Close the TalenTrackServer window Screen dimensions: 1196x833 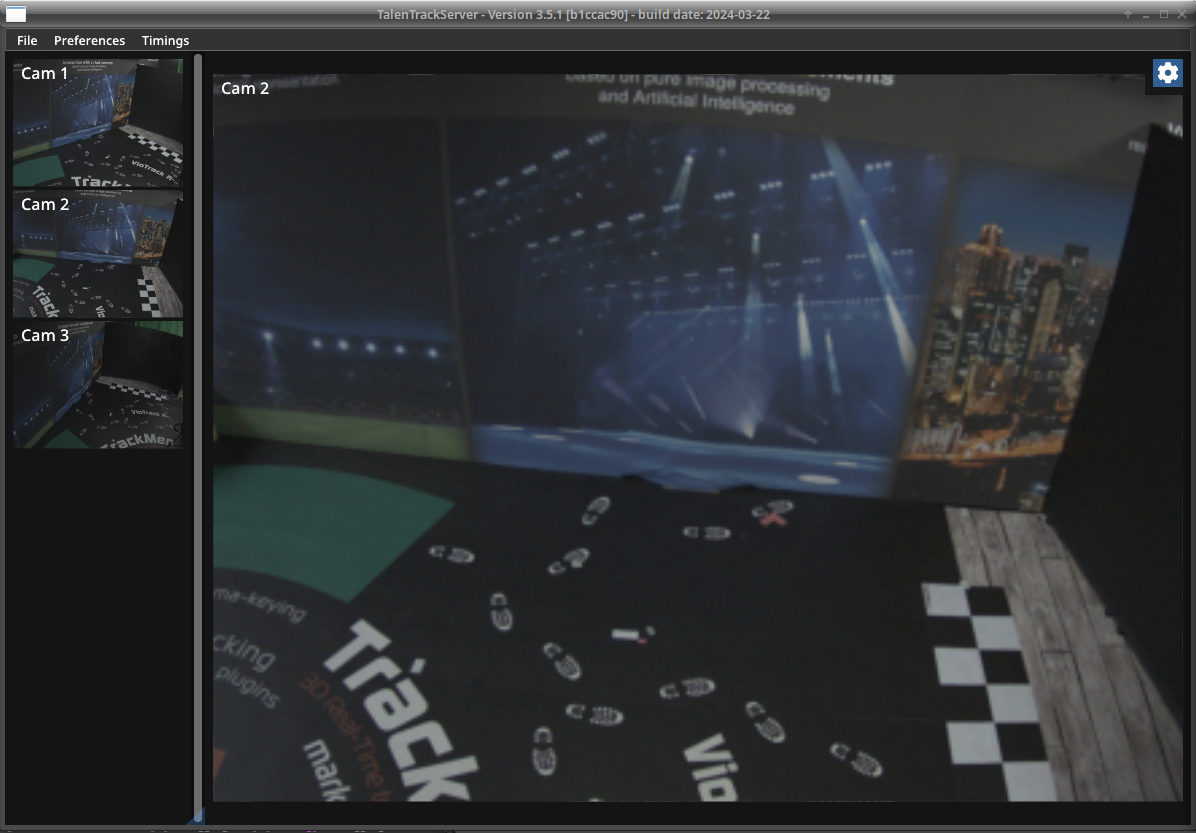[1181, 14]
